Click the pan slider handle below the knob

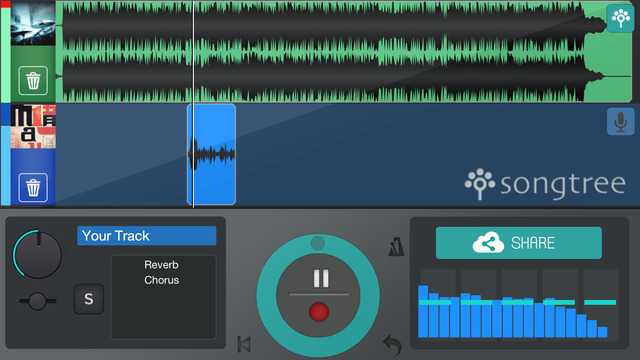click(37, 301)
